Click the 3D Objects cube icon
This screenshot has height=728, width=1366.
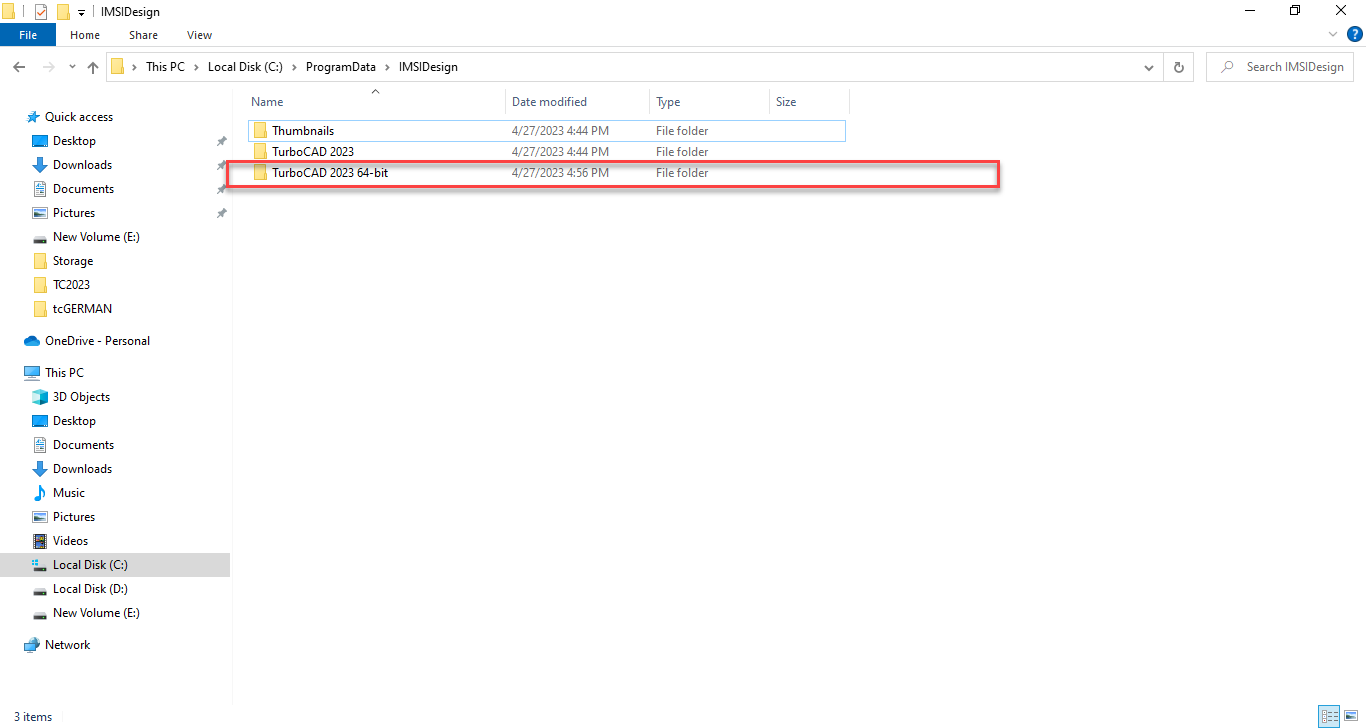pyautogui.click(x=40, y=397)
